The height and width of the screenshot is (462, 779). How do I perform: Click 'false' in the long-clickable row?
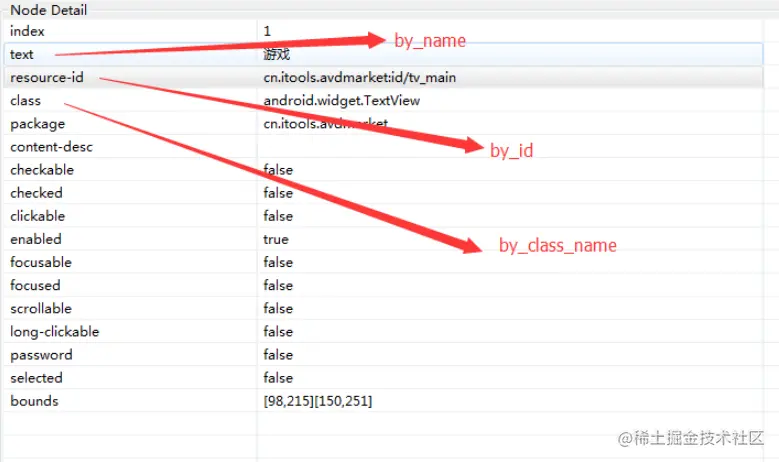[x=278, y=332]
